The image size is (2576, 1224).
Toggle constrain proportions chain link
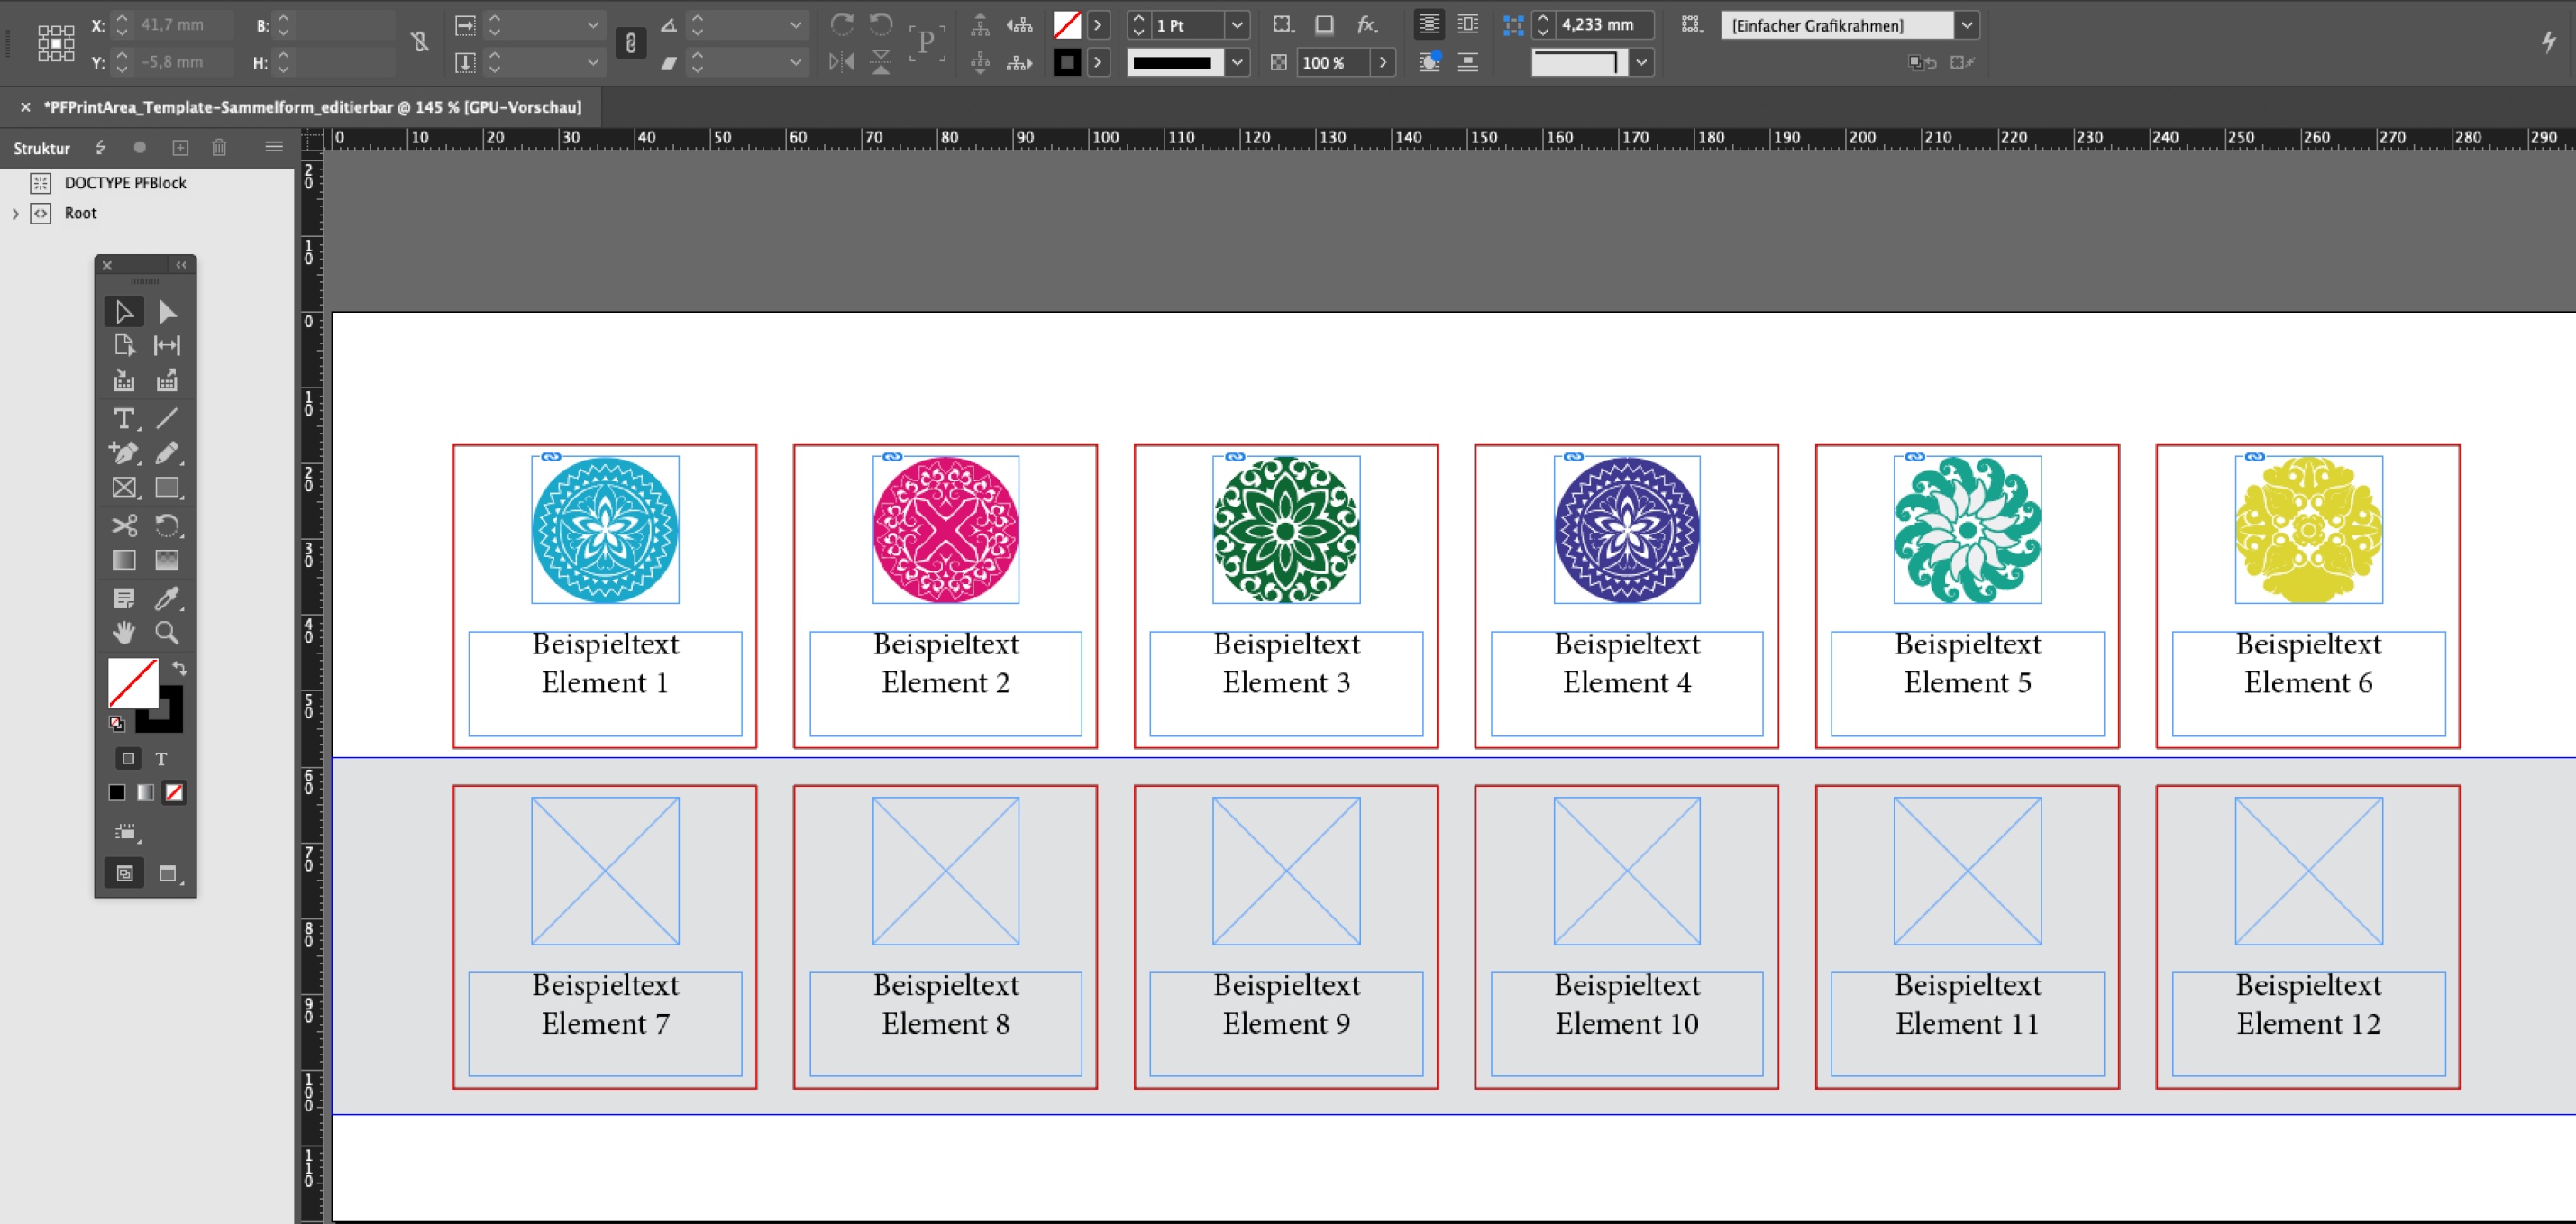419,42
